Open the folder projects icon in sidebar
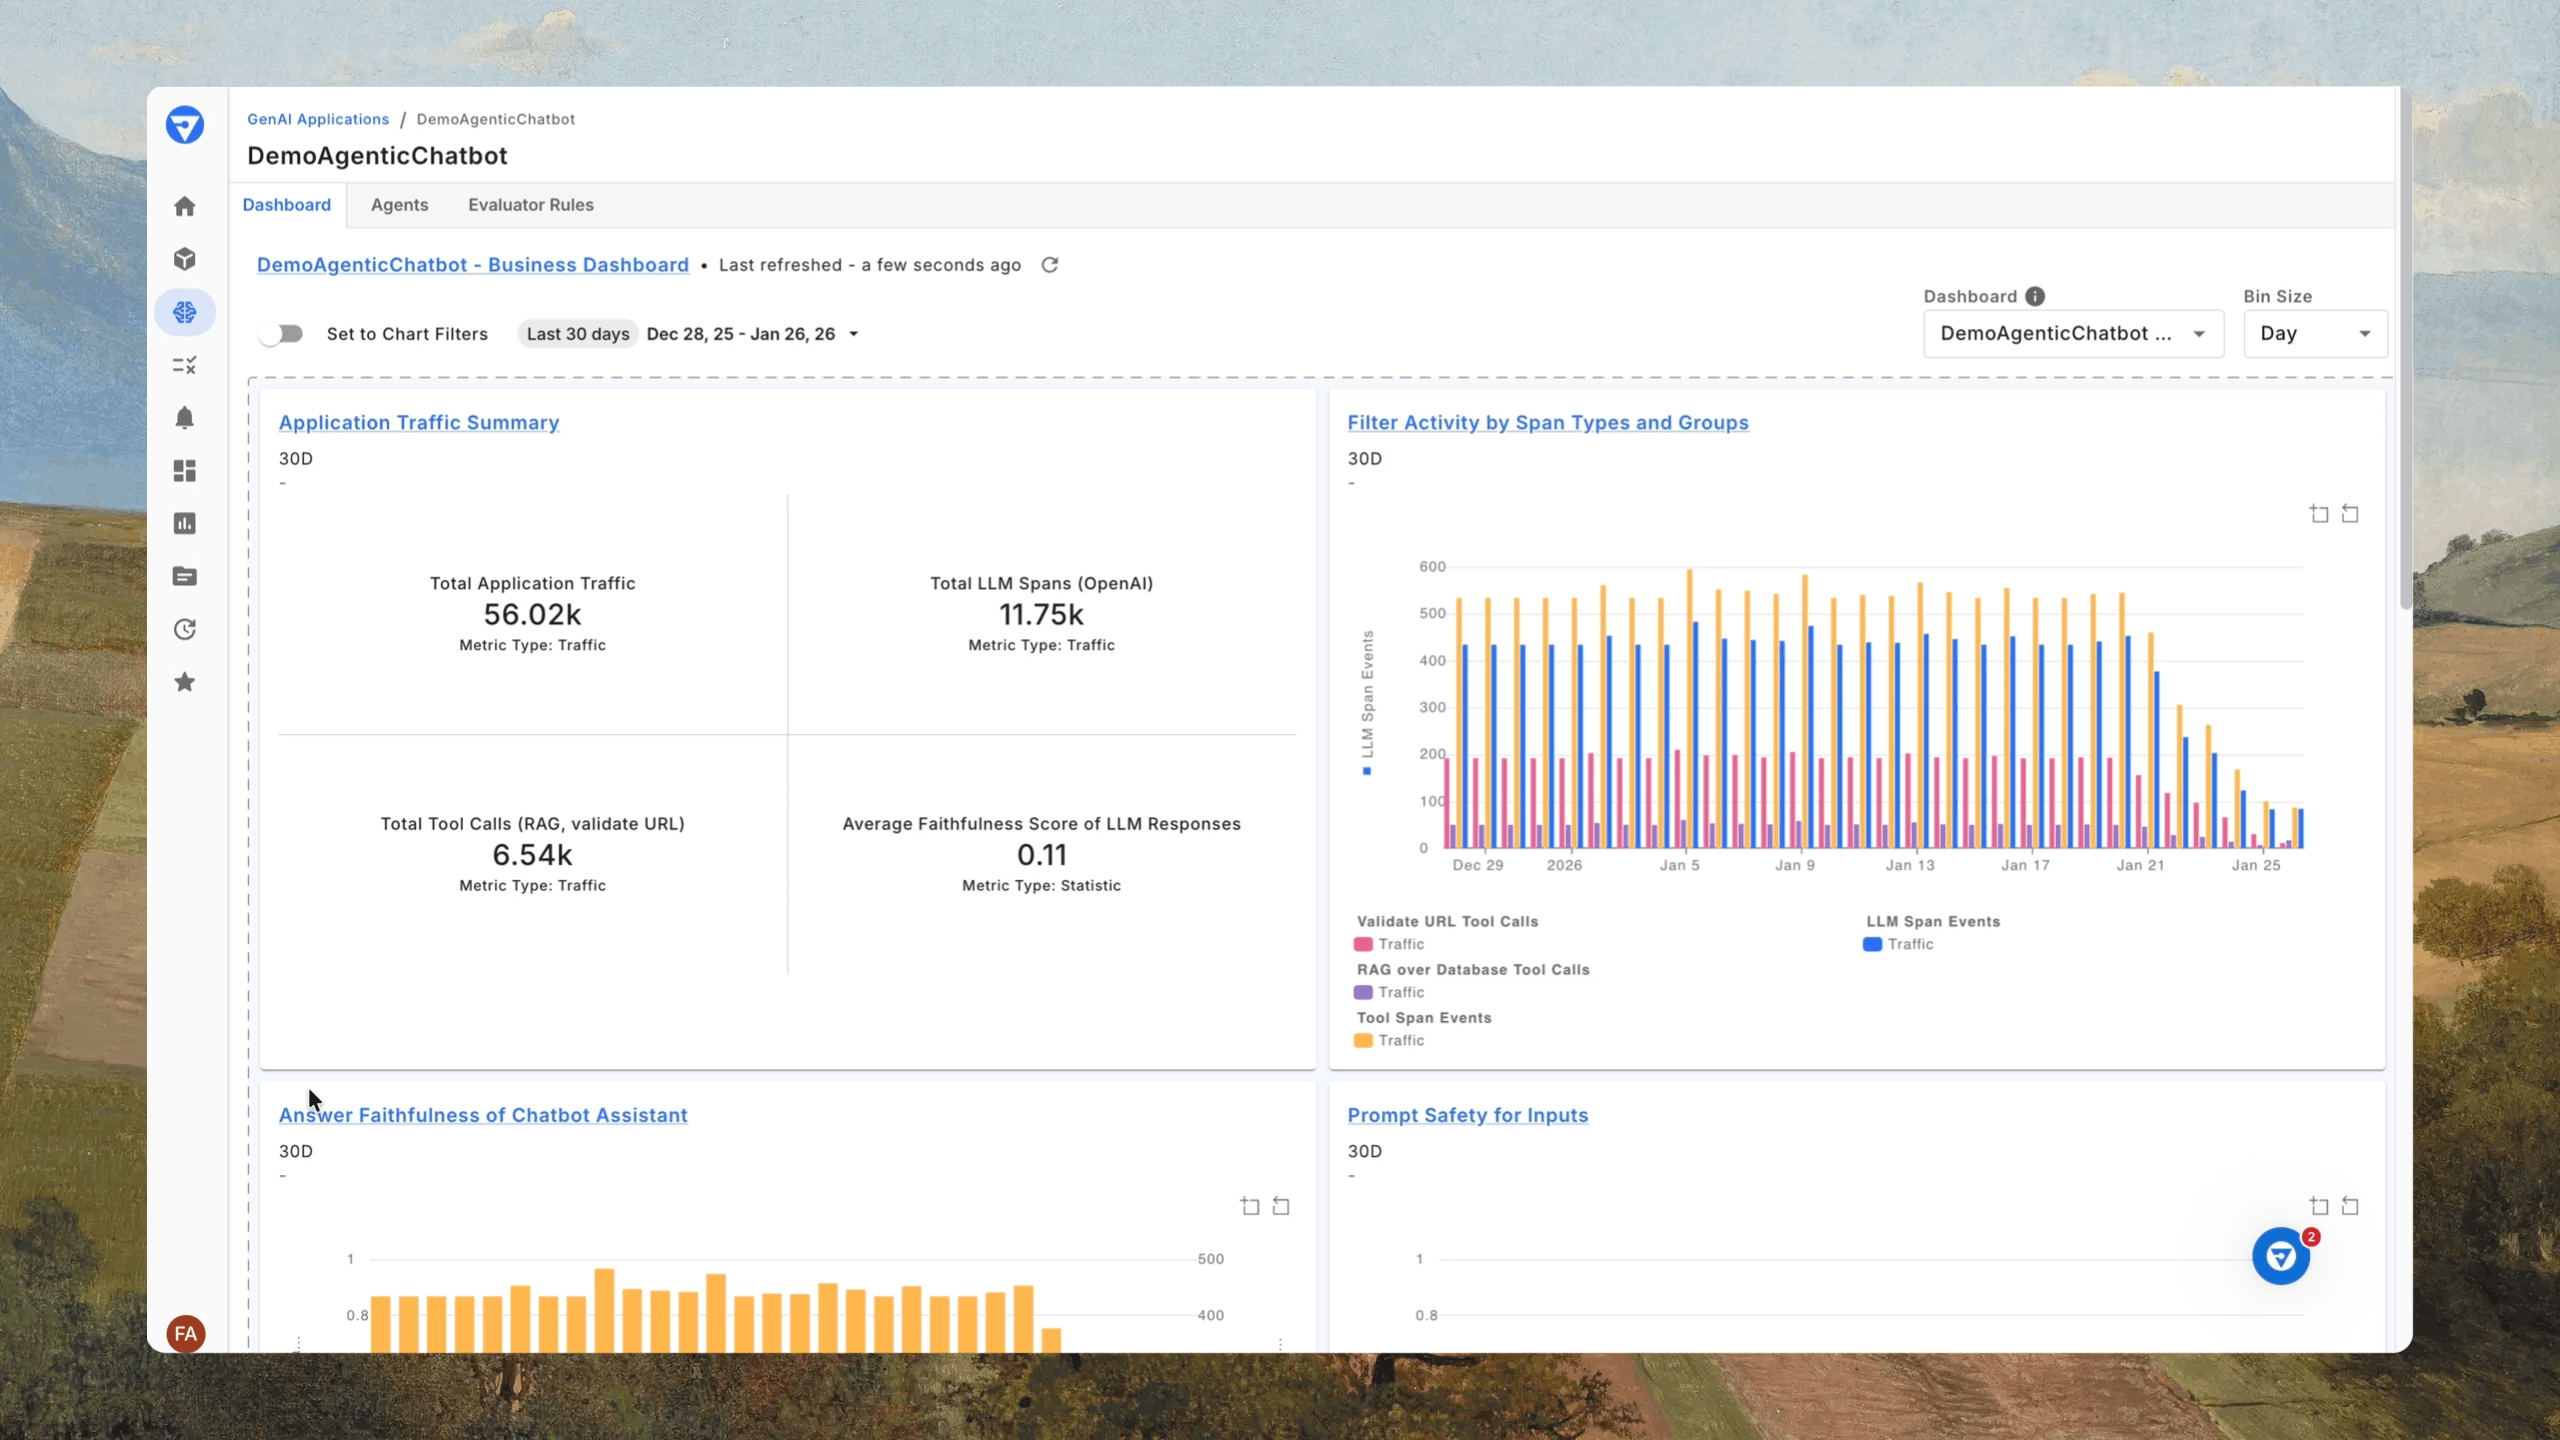 tap(184, 577)
